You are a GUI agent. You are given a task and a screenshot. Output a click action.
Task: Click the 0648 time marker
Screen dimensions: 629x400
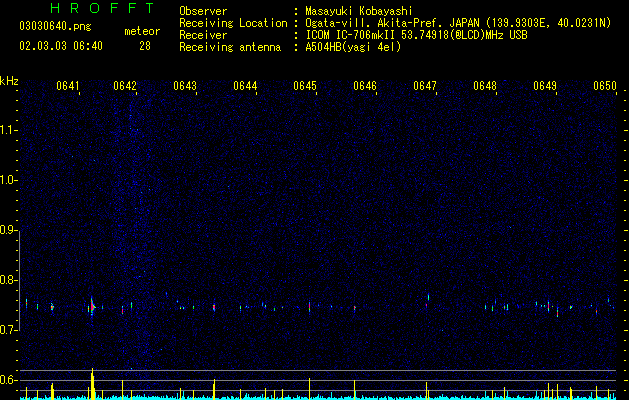pyautogui.click(x=485, y=86)
